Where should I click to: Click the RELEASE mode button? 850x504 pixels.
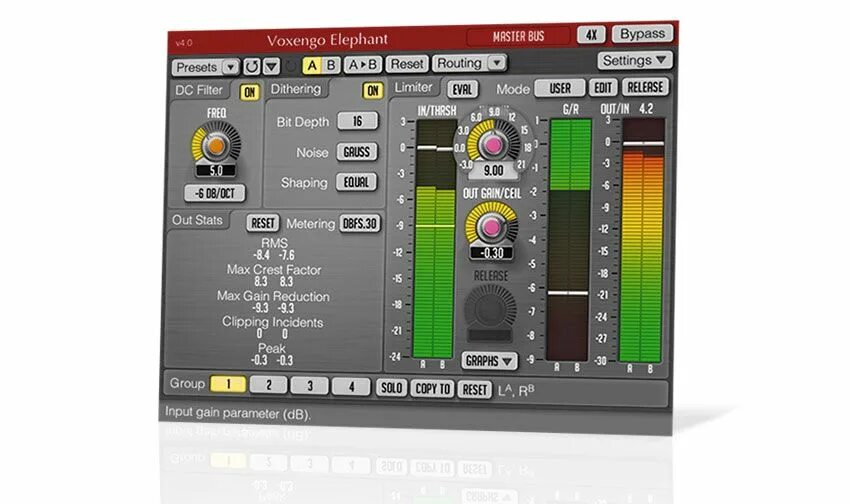(645, 87)
